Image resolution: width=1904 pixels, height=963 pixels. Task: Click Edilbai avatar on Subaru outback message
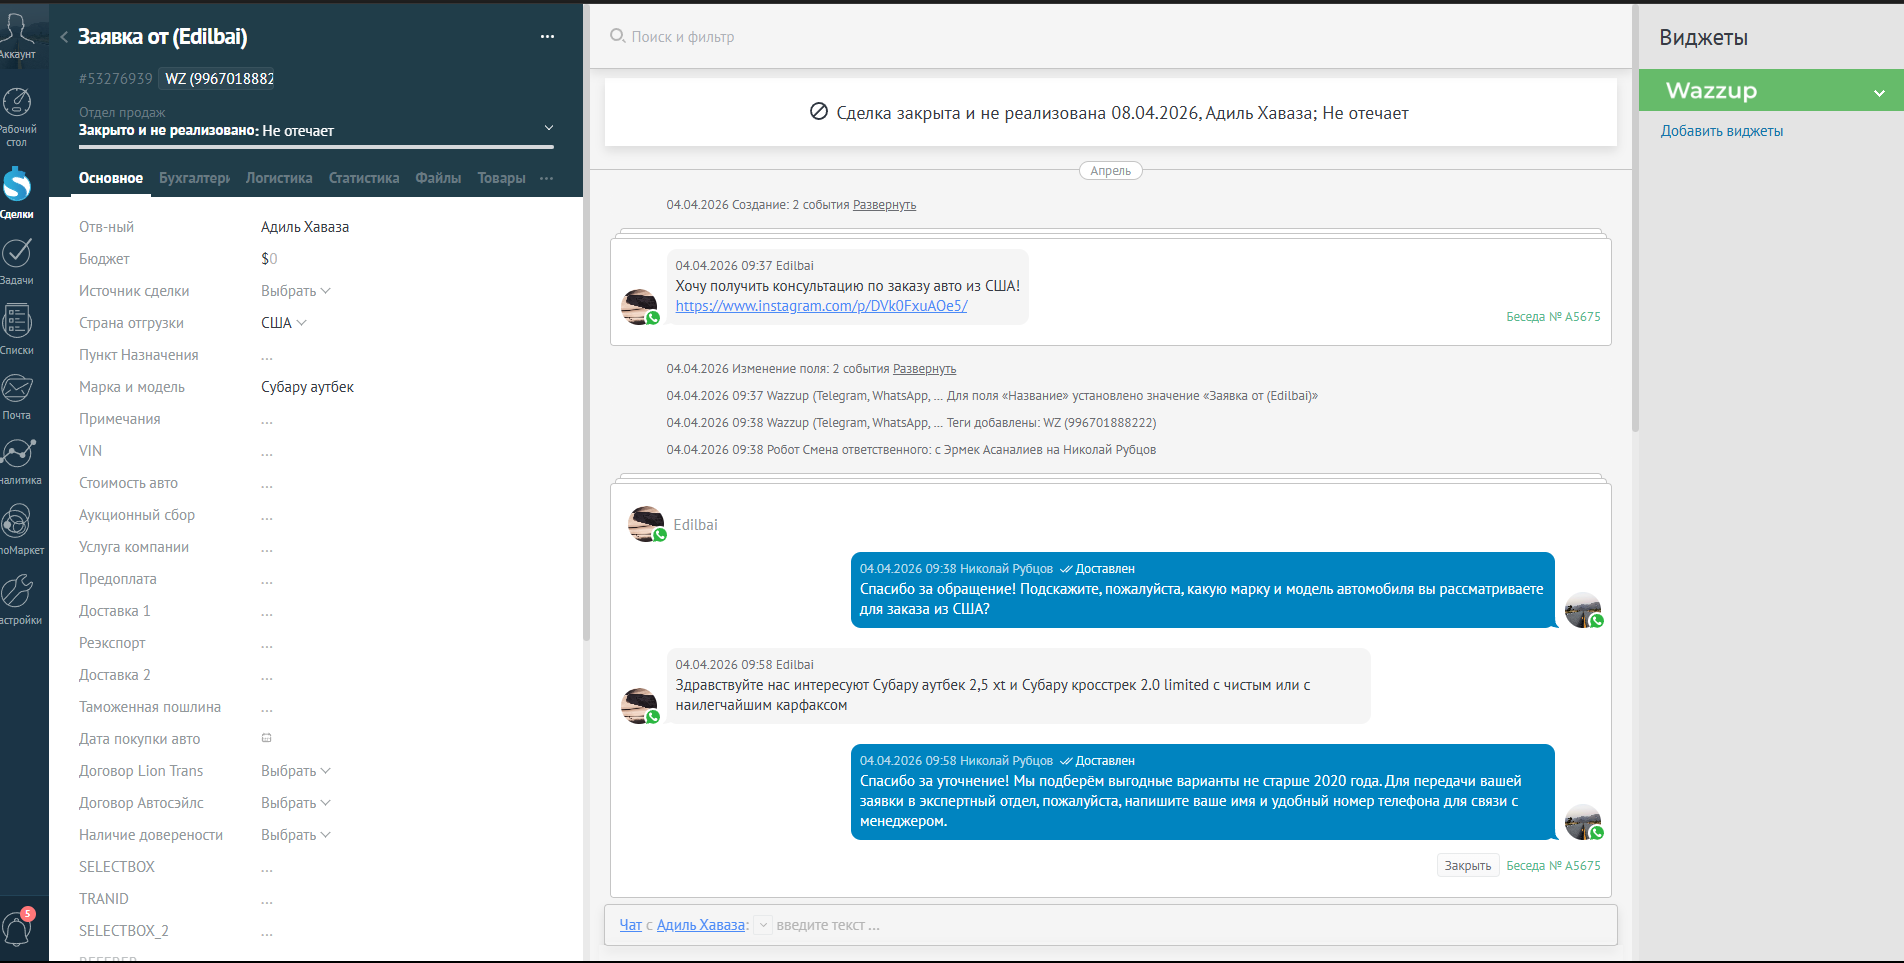coord(639,706)
